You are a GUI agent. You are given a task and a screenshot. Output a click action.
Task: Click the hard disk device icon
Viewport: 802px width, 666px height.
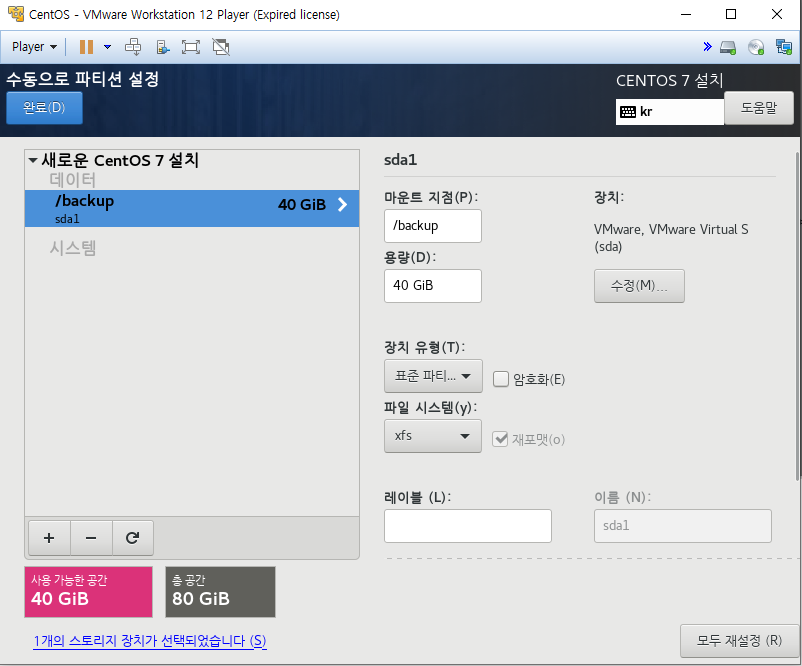pos(728,48)
